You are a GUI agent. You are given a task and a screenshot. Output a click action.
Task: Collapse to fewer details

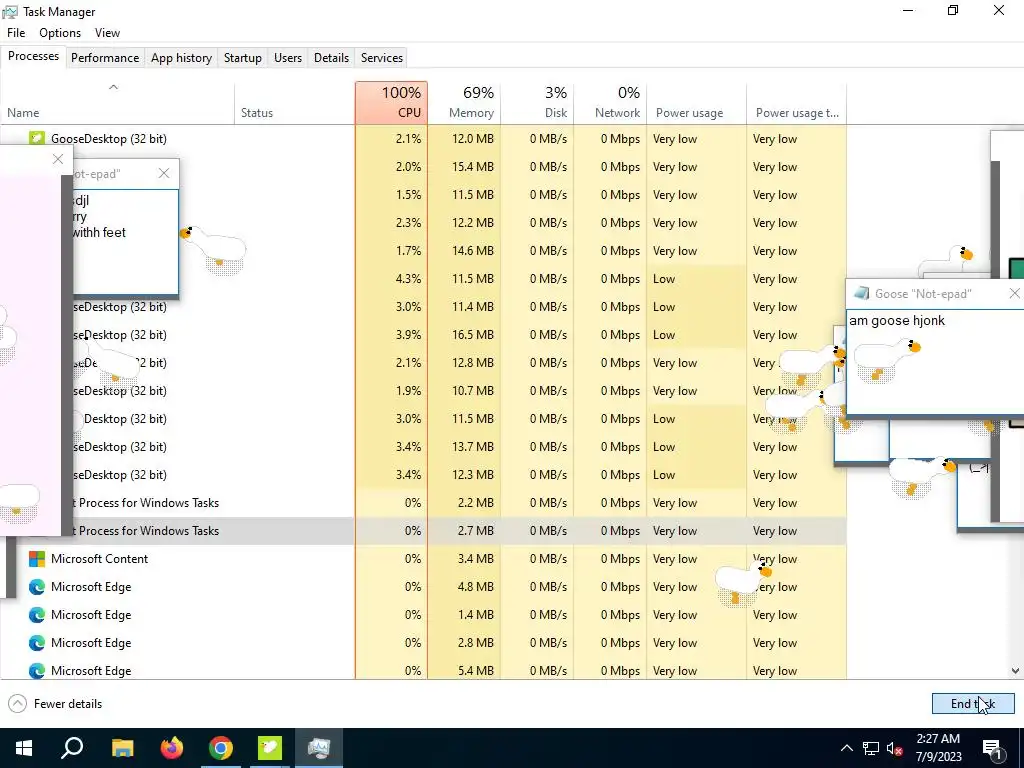[x=56, y=703]
